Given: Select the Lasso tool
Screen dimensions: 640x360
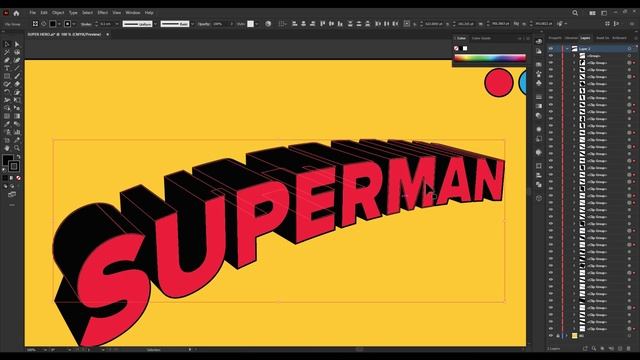Looking at the screenshot, I should pyautogui.click(x=17, y=52).
